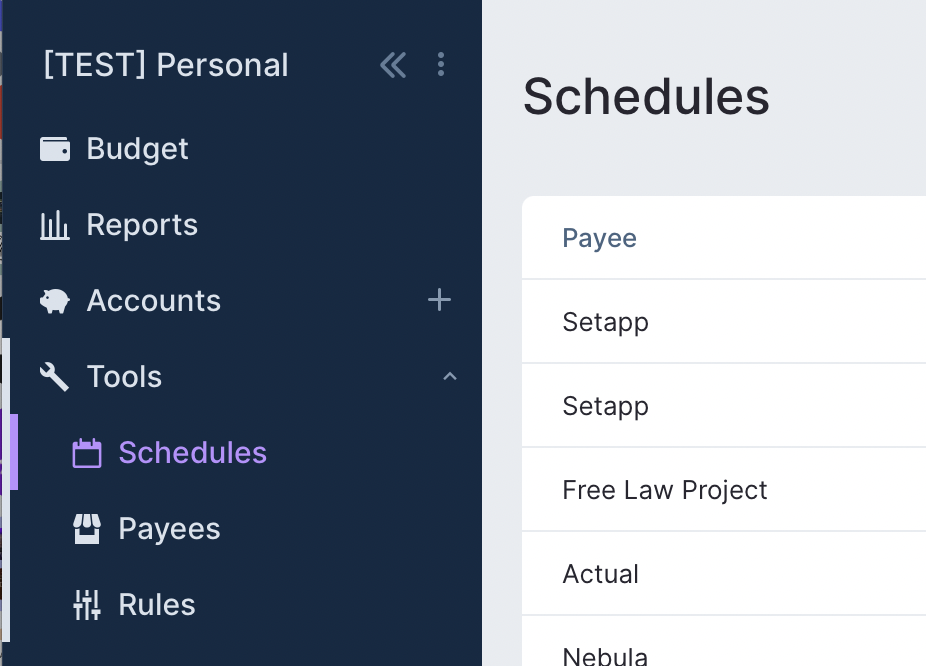This screenshot has height=666, width=926.
Task: Click the piggy bank Accounts icon
Action: tap(55, 301)
